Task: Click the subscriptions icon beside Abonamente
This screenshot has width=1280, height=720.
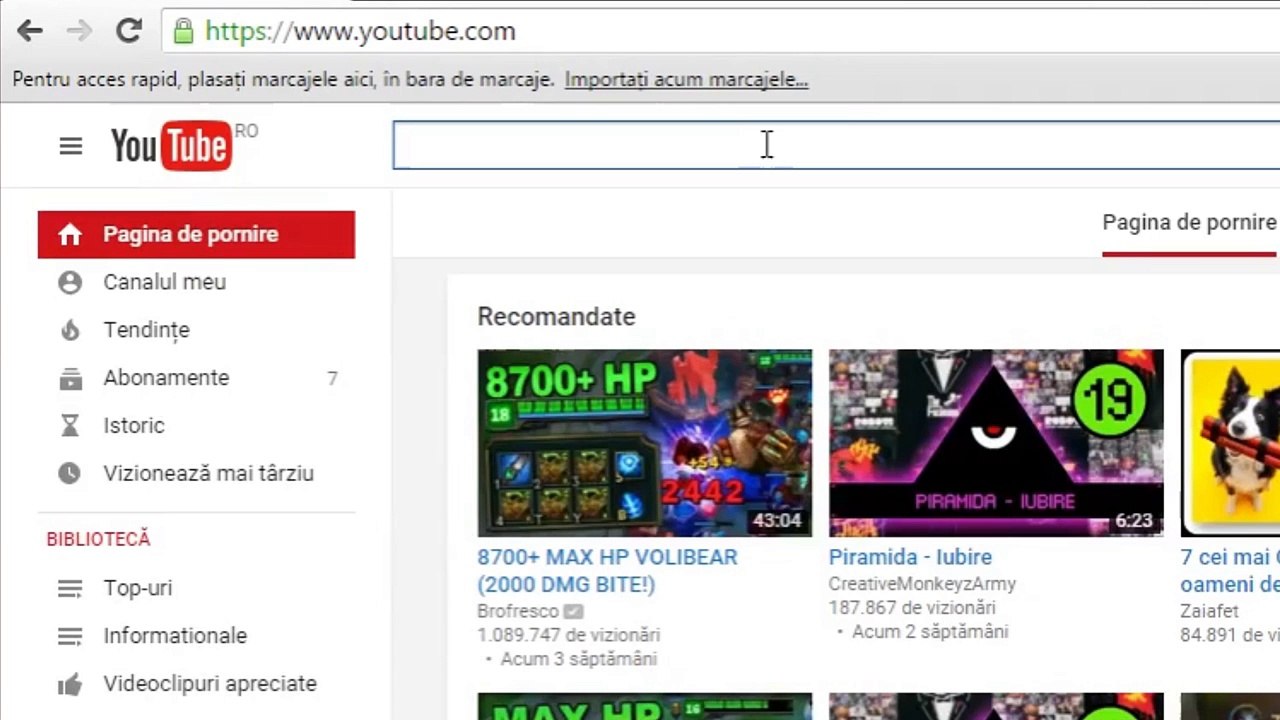Action: 70,378
